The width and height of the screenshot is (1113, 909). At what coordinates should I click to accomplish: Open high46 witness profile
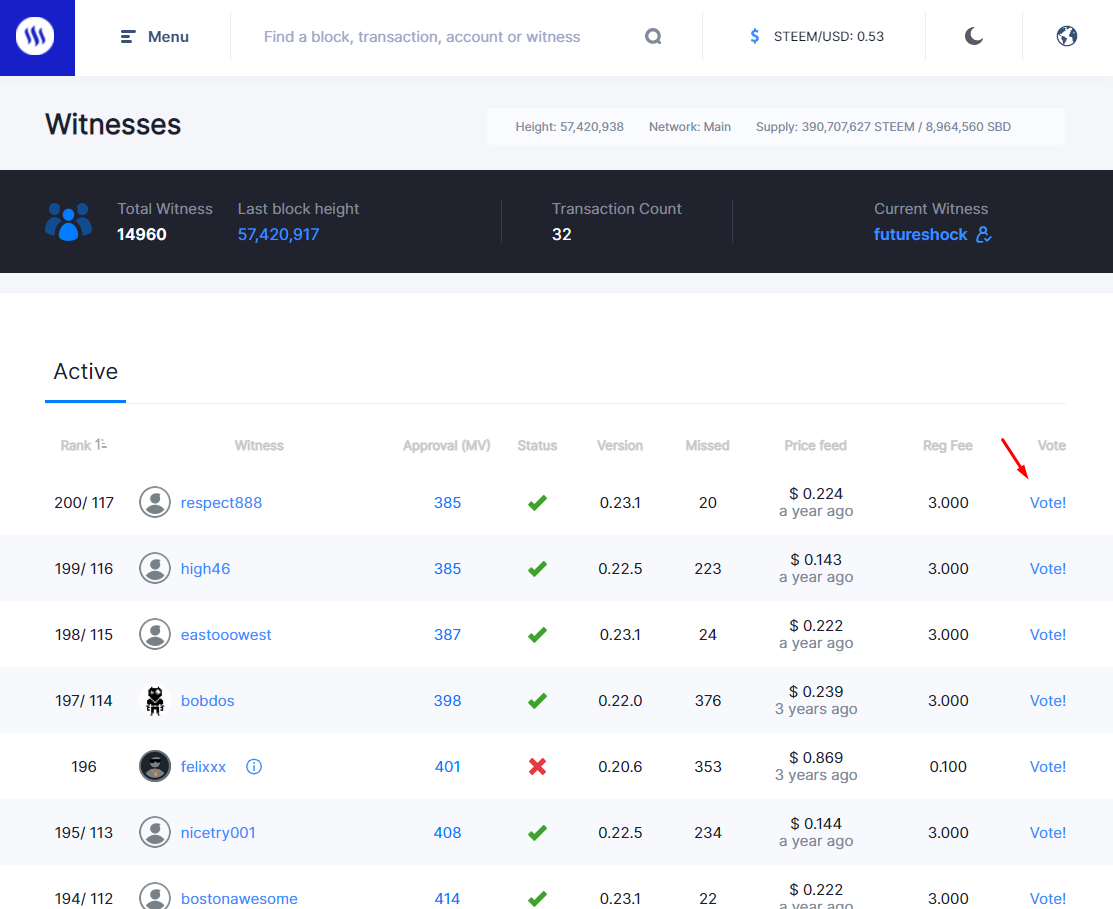coord(205,568)
